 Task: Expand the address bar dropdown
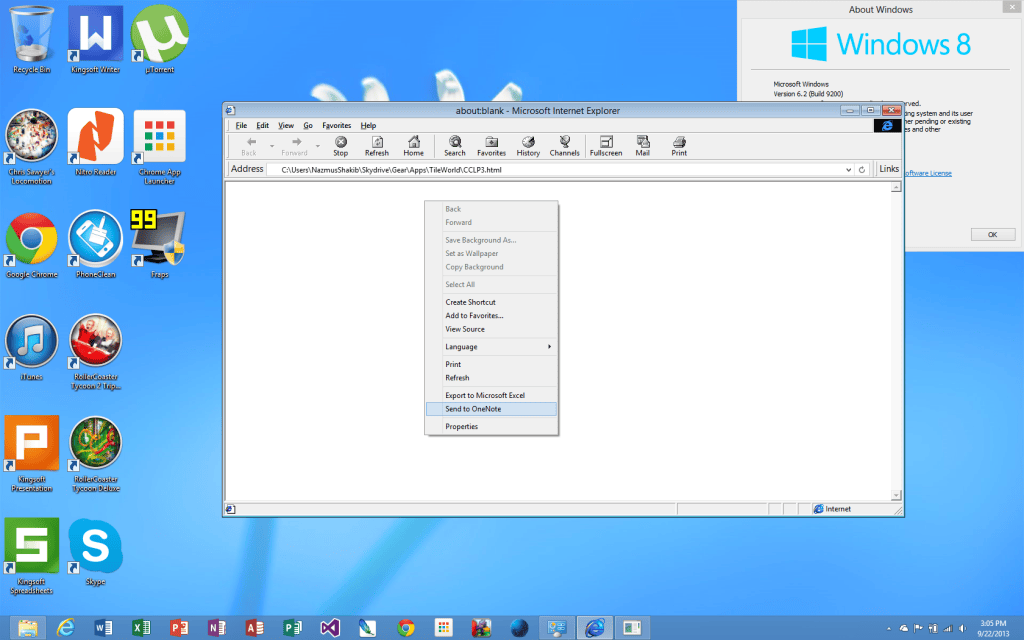point(848,170)
